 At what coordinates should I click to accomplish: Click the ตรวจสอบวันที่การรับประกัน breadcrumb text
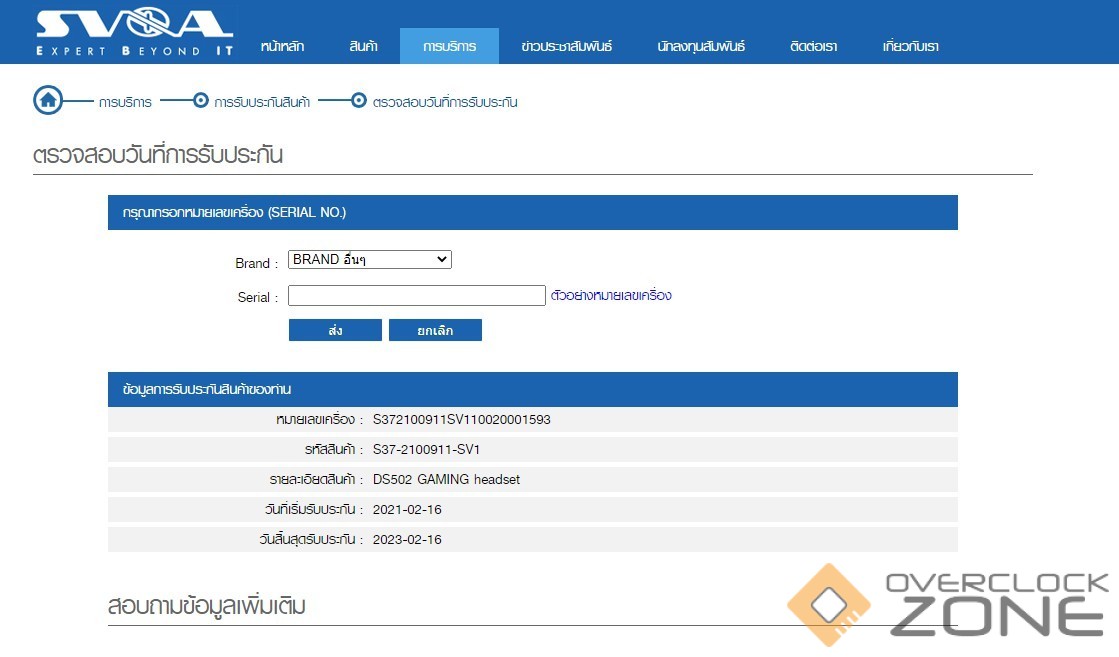click(445, 102)
